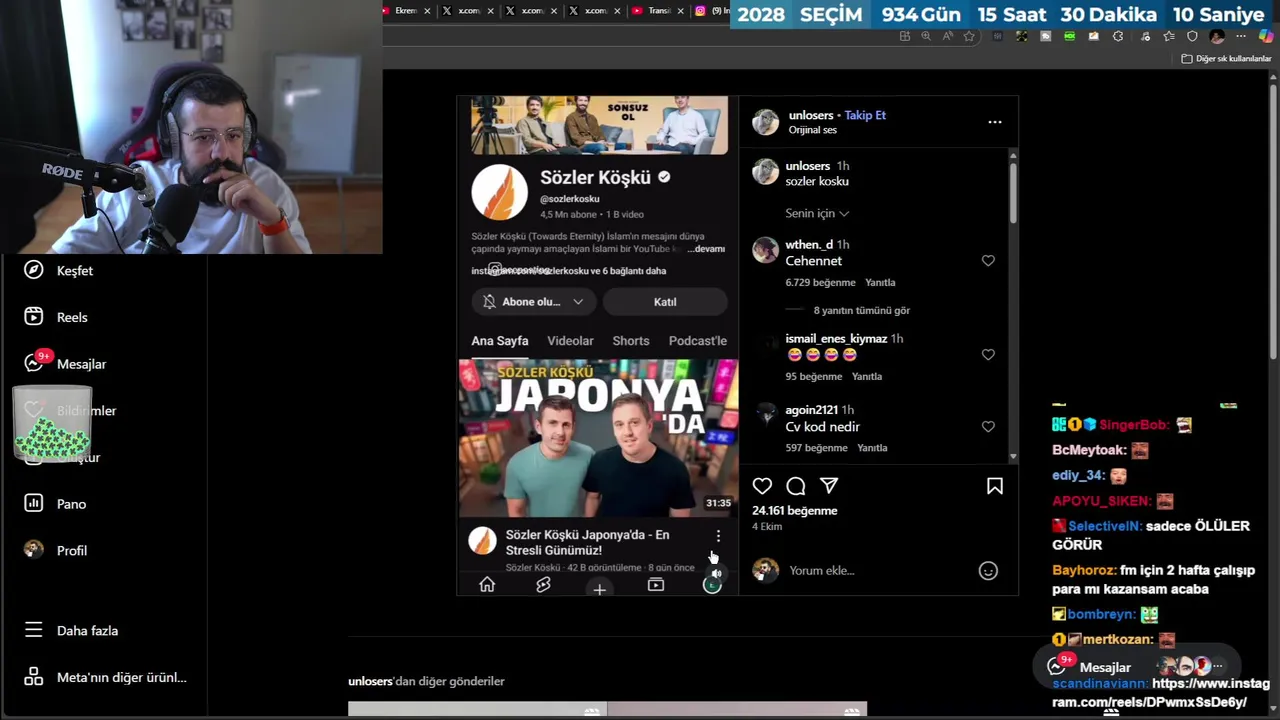Like ismail_enes_kiymaz's emoji comment
The width and height of the screenshot is (1280, 720).
pyautogui.click(x=988, y=355)
